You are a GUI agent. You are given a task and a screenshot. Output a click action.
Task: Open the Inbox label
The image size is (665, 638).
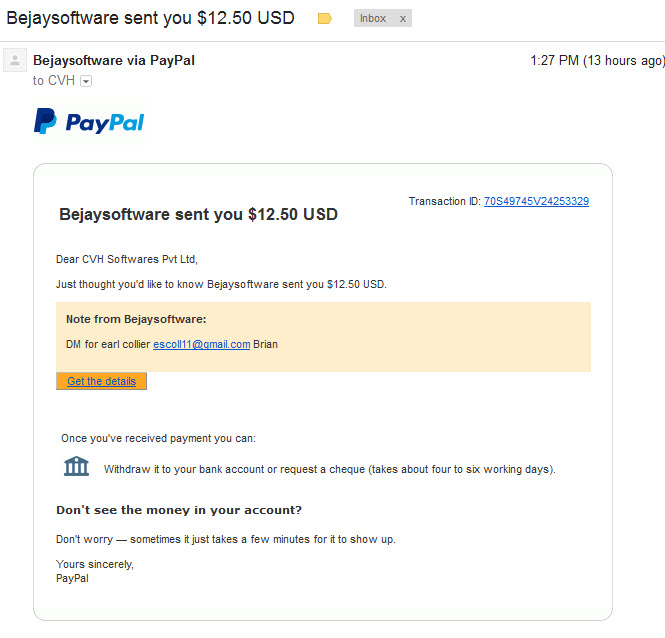point(373,19)
